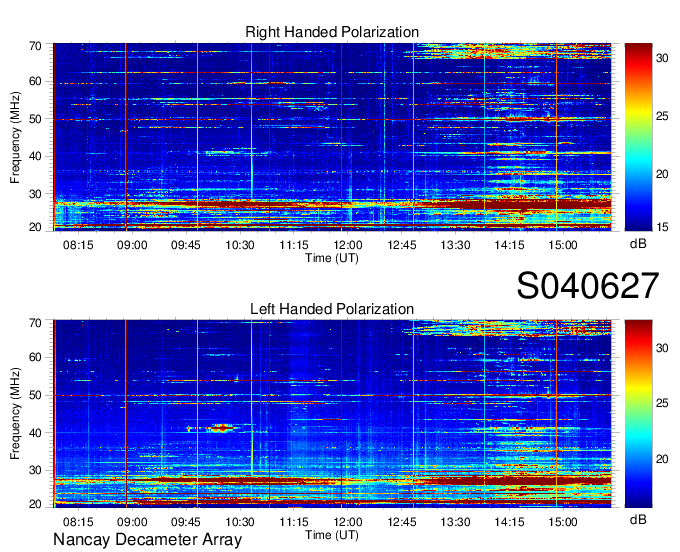Click the Nancay Decameter Array caption
This screenshot has width=680, height=552.
(x=147, y=539)
